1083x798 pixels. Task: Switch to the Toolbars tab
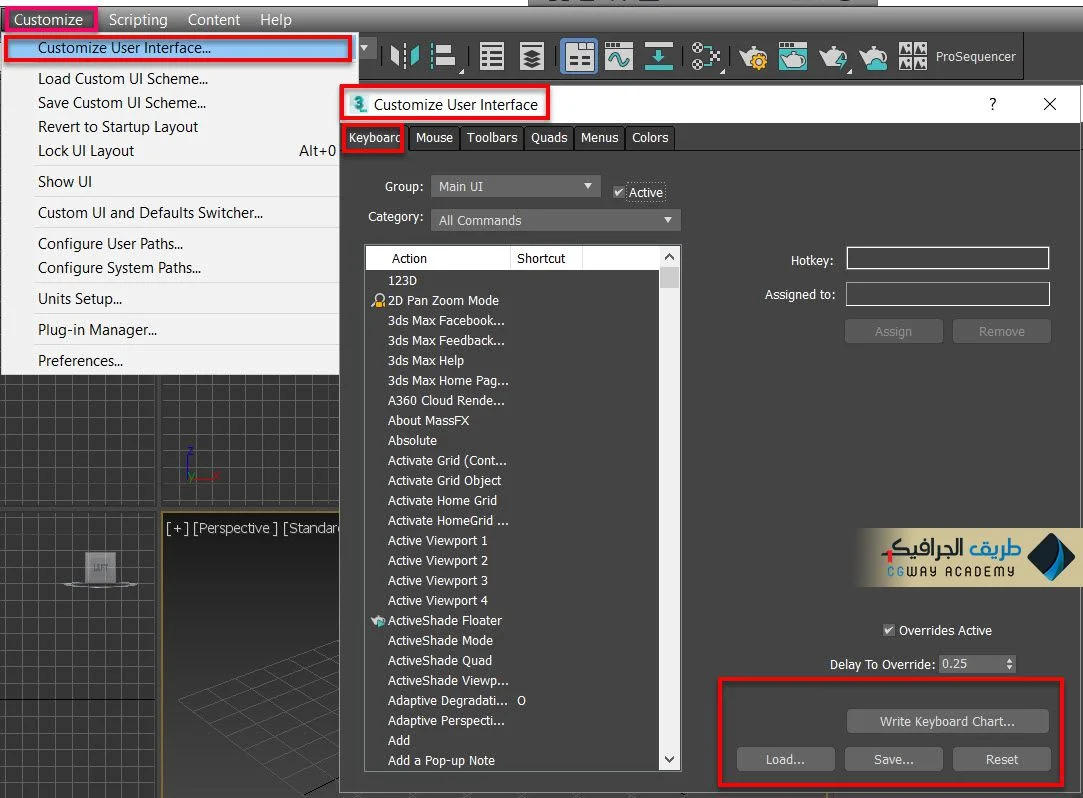click(492, 138)
